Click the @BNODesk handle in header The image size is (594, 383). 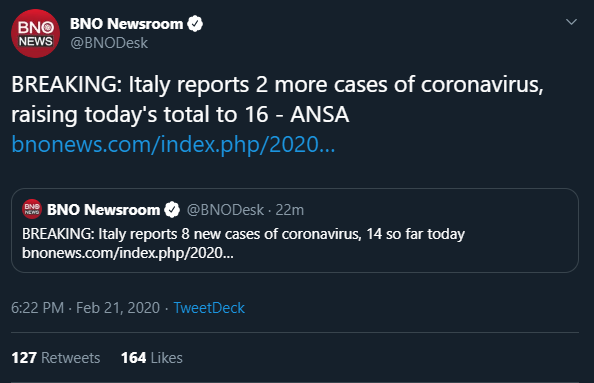109,43
